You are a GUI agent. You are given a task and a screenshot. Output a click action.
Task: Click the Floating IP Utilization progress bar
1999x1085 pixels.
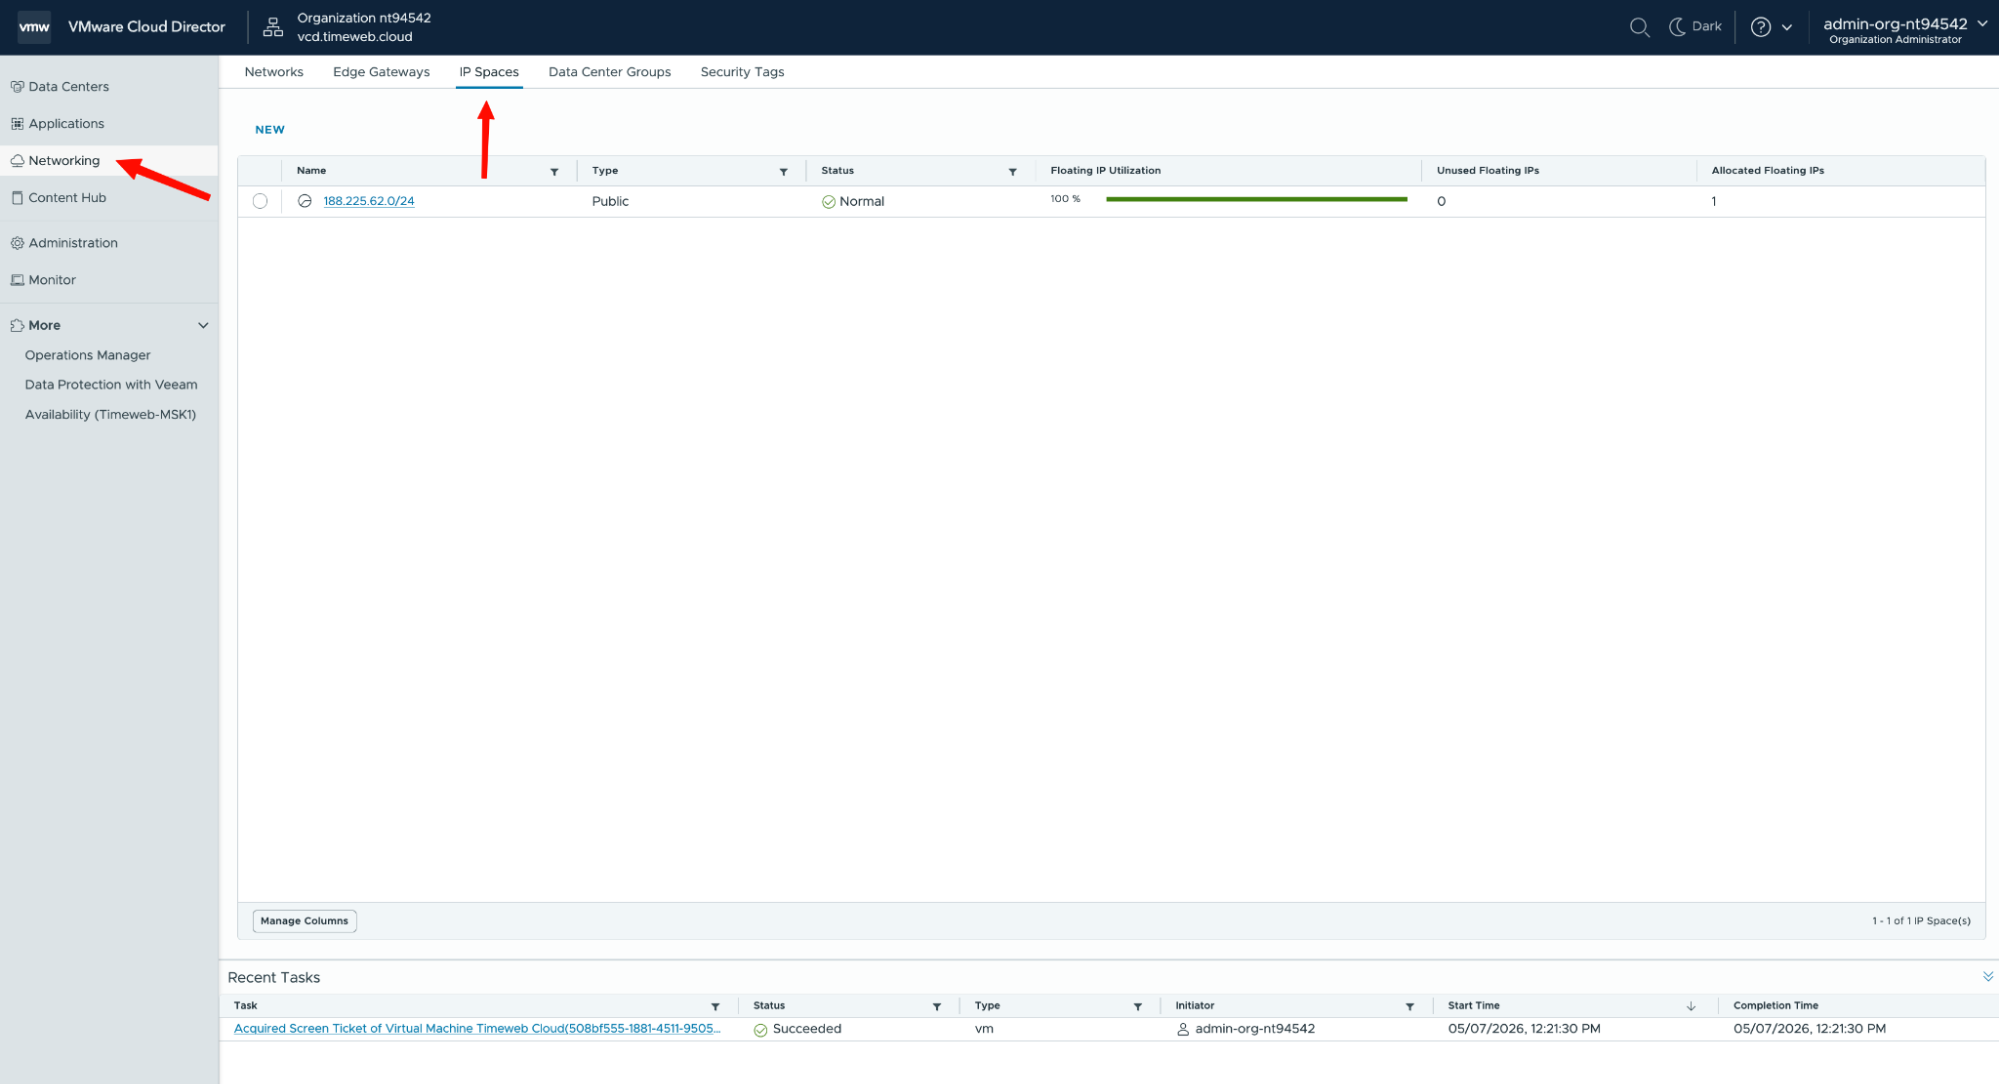pos(1256,200)
